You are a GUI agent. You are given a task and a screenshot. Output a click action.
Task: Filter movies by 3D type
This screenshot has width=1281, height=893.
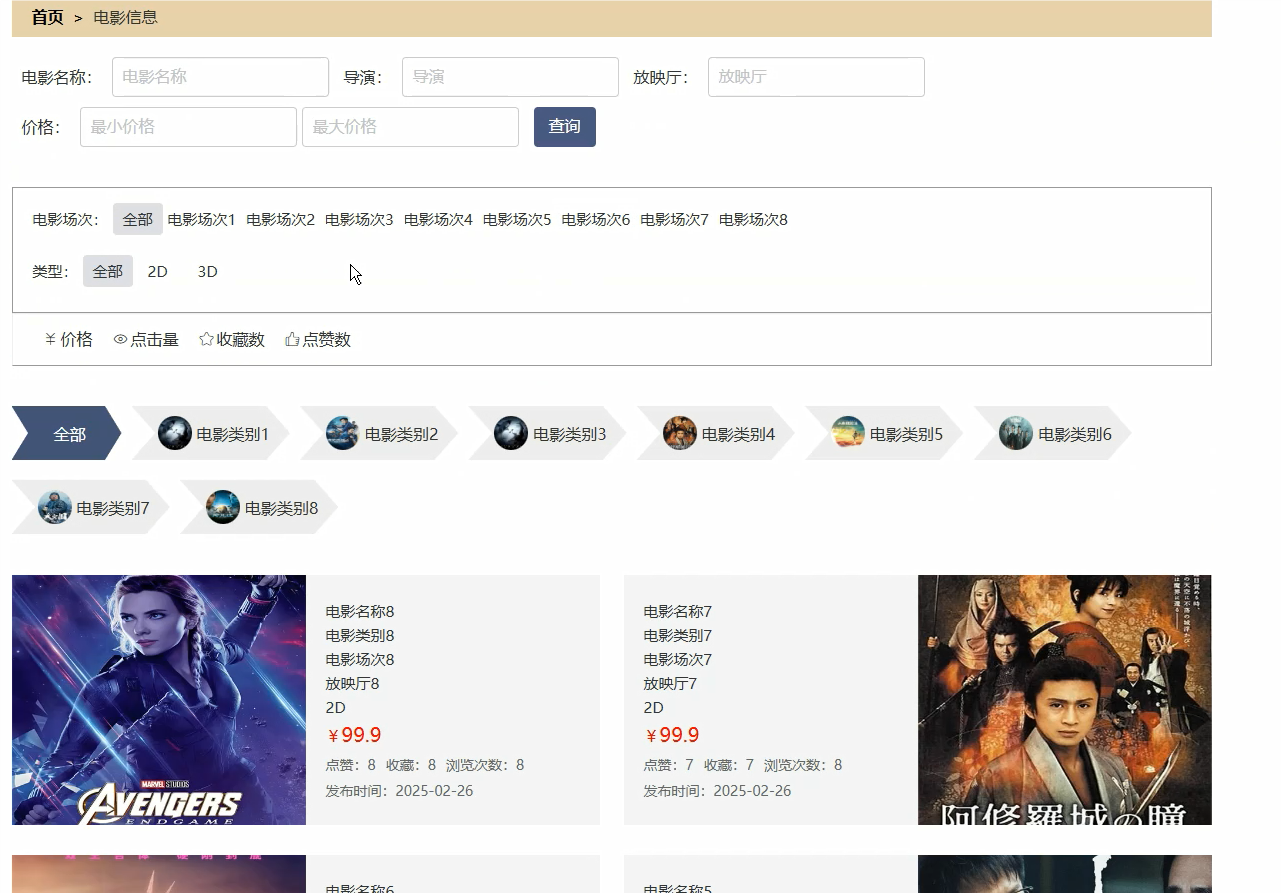pos(207,271)
